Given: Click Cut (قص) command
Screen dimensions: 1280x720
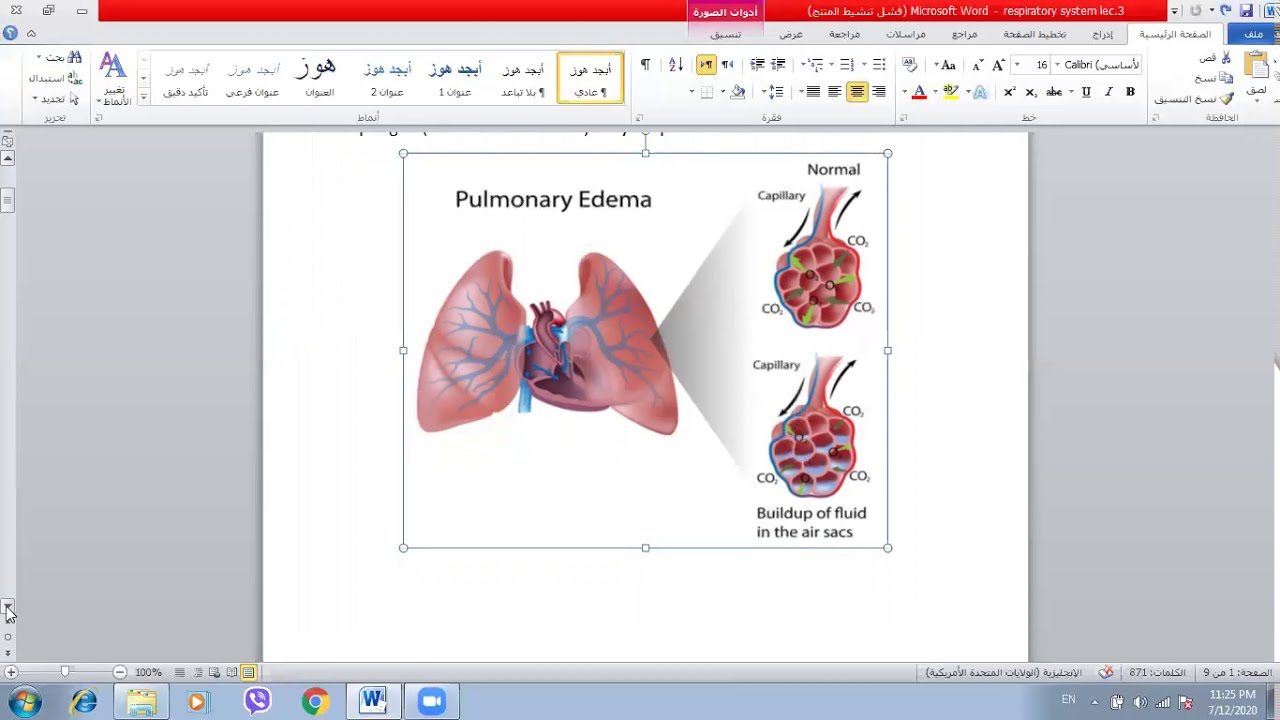Looking at the screenshot, I should tap(1216, 57).
